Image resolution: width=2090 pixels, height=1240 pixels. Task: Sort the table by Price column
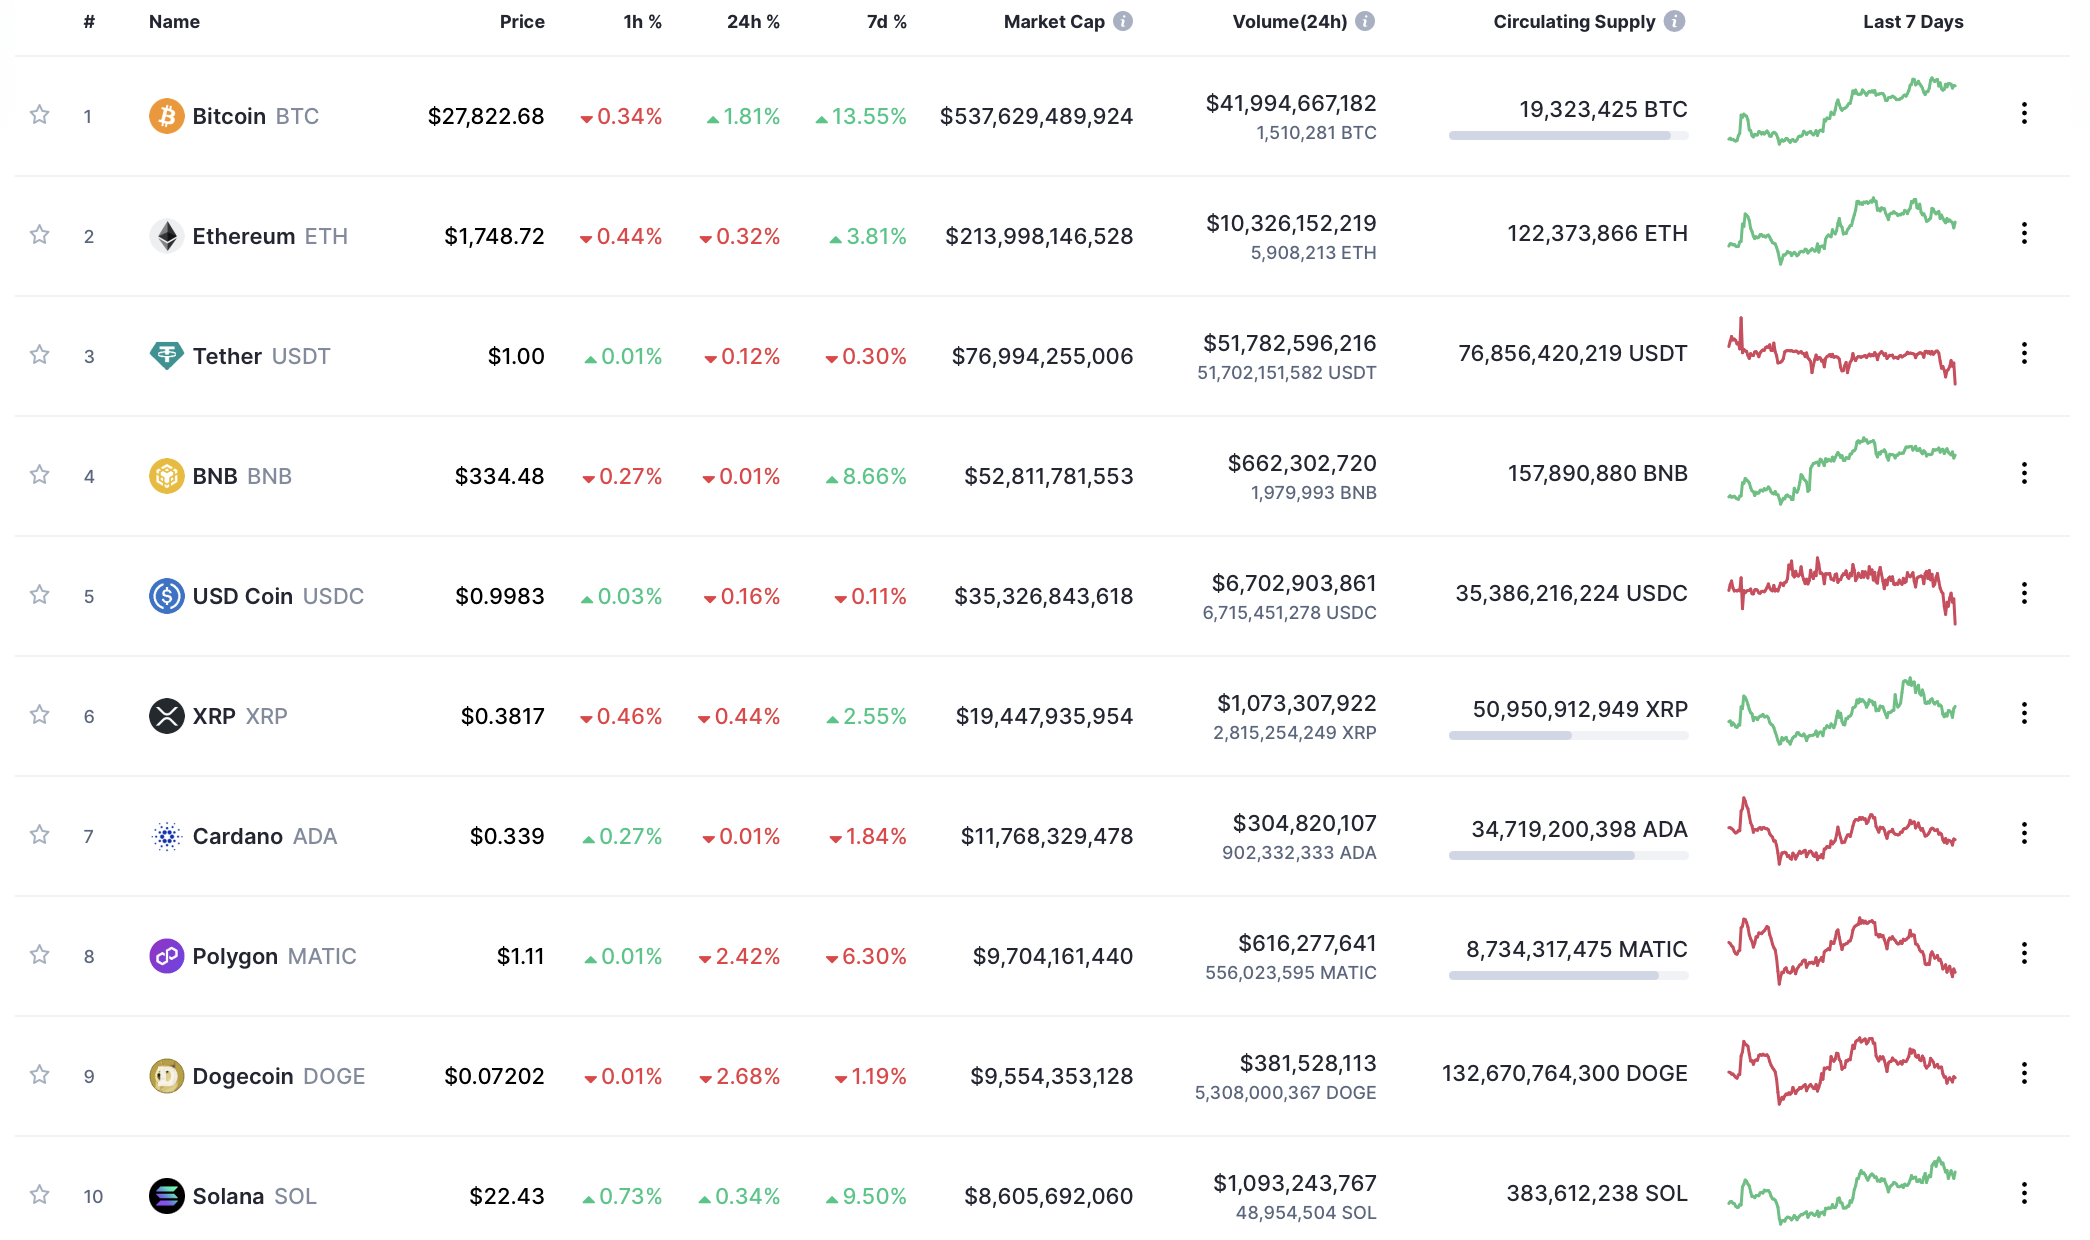point(522,22)
